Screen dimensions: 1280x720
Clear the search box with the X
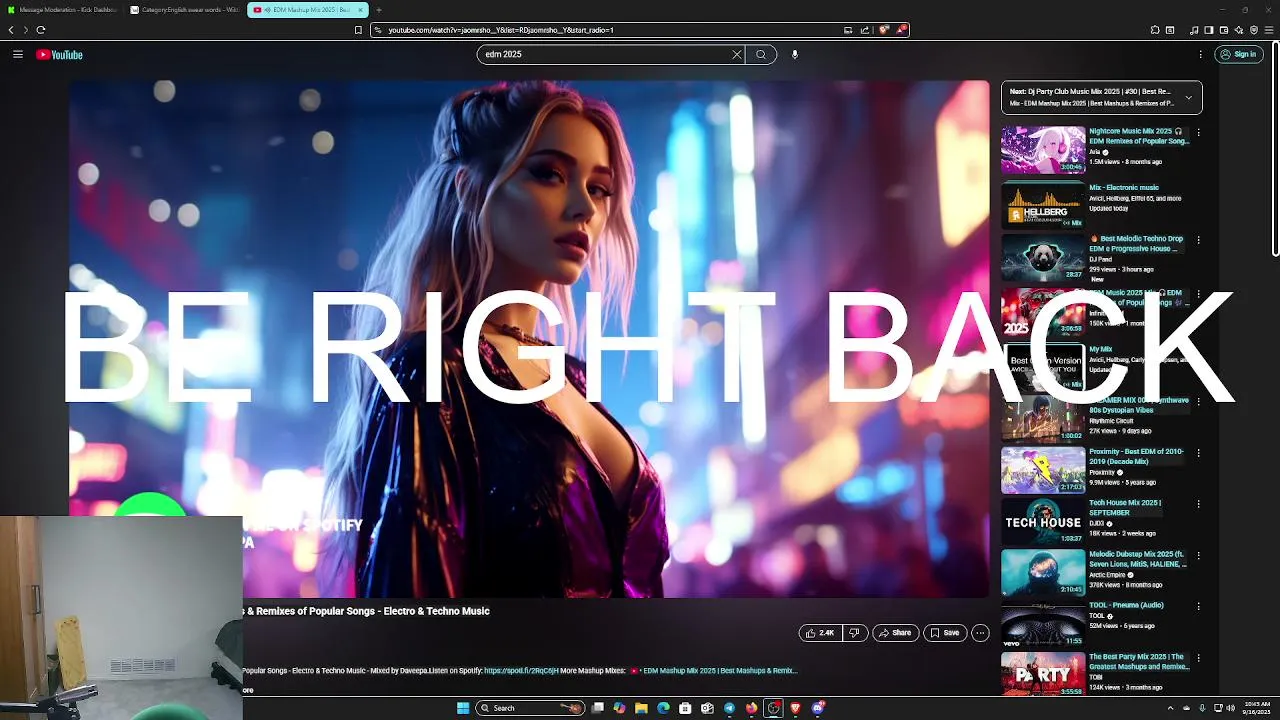[x=737, y=55]
